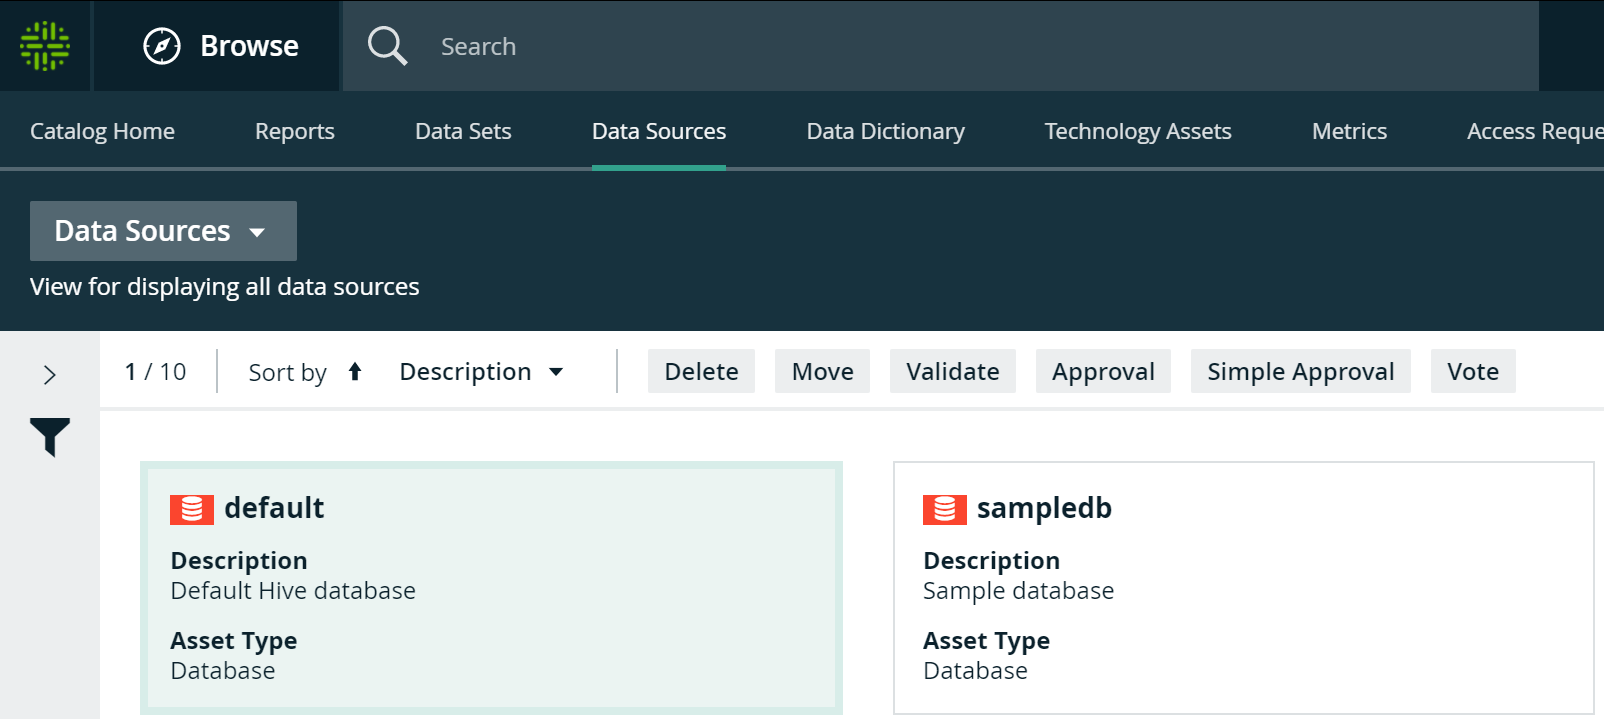Image resolution: width=1604 pixels, height=719 pixels.
Task: Open the filter funnel icon
Action: [x=50, y=437]
